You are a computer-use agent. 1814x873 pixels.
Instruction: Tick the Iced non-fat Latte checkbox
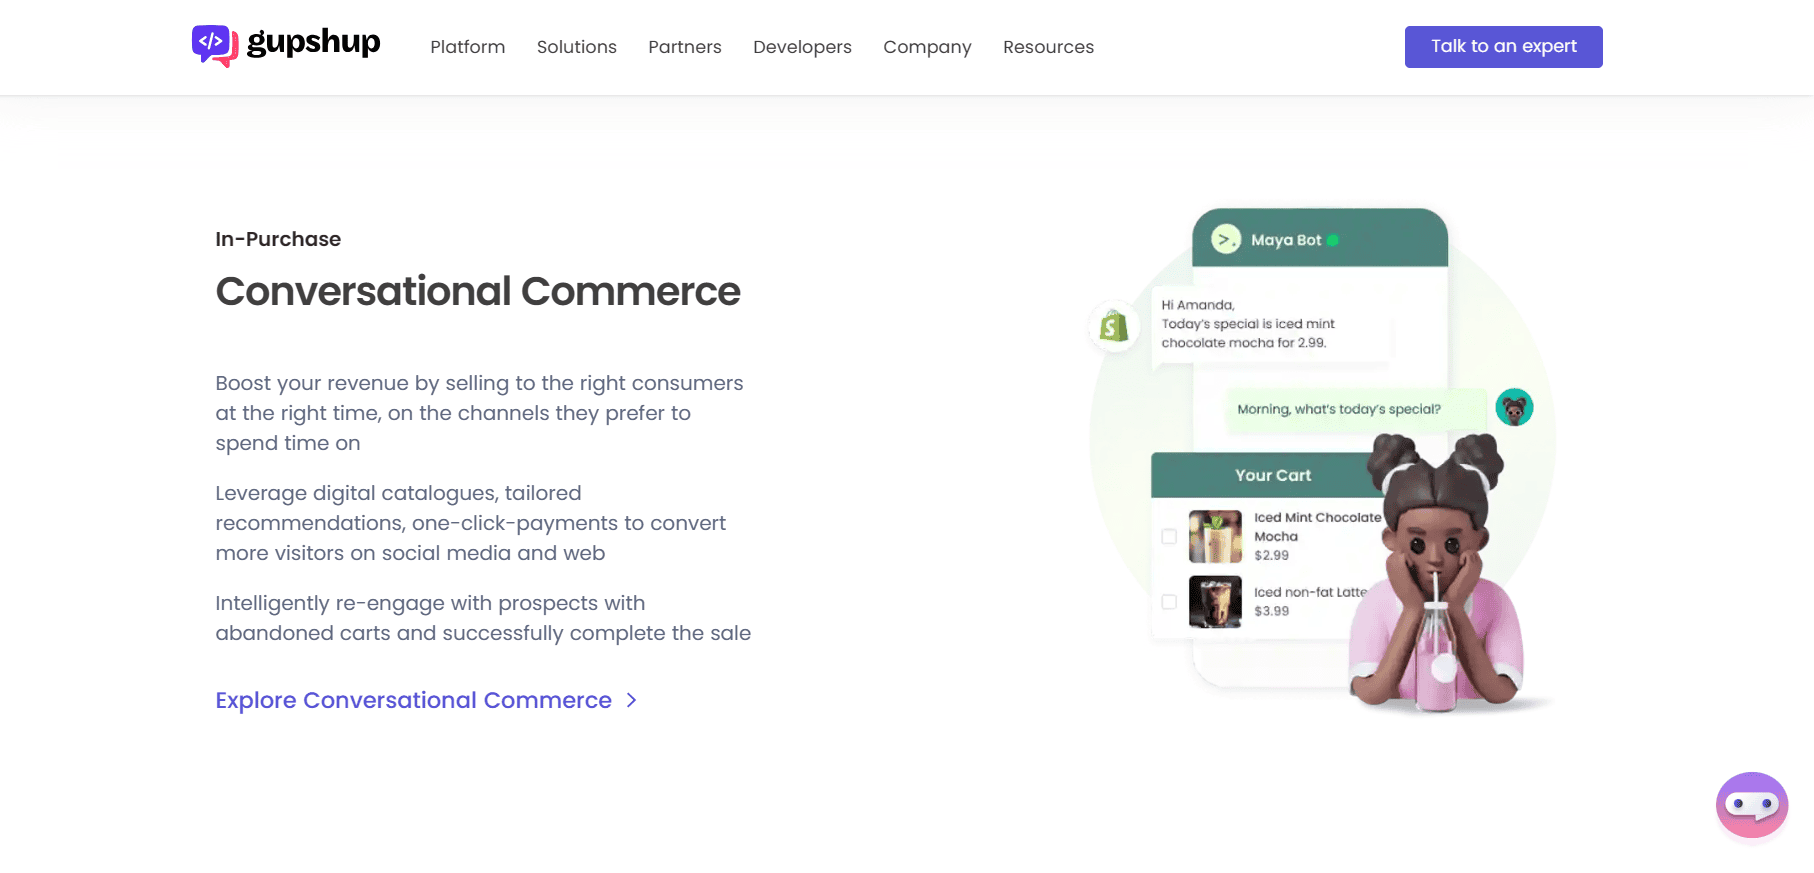pyautogui.click(x=1169, y=602)
